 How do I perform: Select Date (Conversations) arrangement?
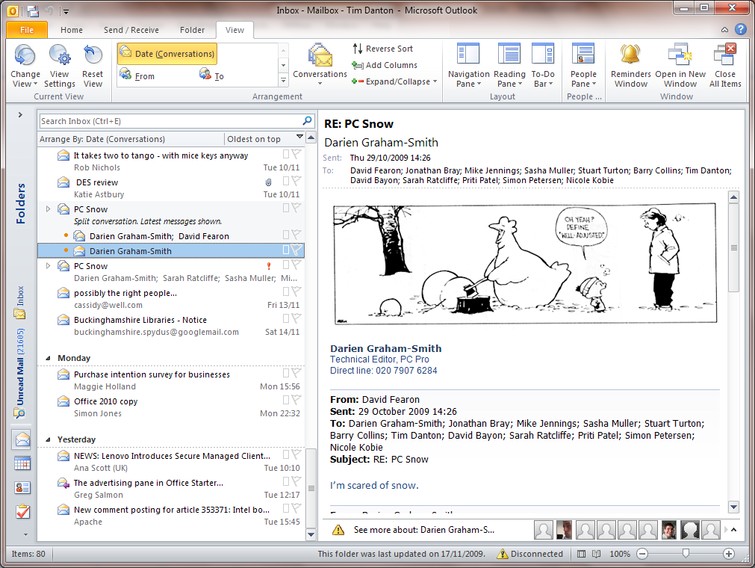167,53
